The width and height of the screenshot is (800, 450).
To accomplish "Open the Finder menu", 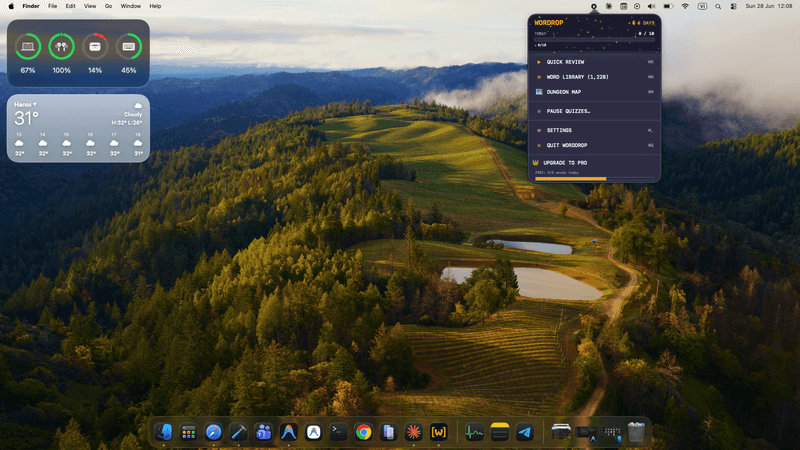I will 31,6.
